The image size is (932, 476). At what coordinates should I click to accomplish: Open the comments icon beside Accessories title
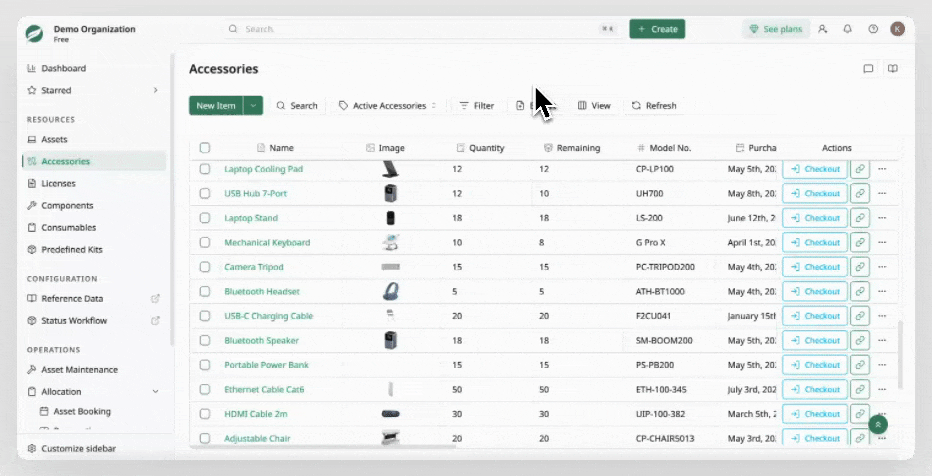(x=868, y=68)
